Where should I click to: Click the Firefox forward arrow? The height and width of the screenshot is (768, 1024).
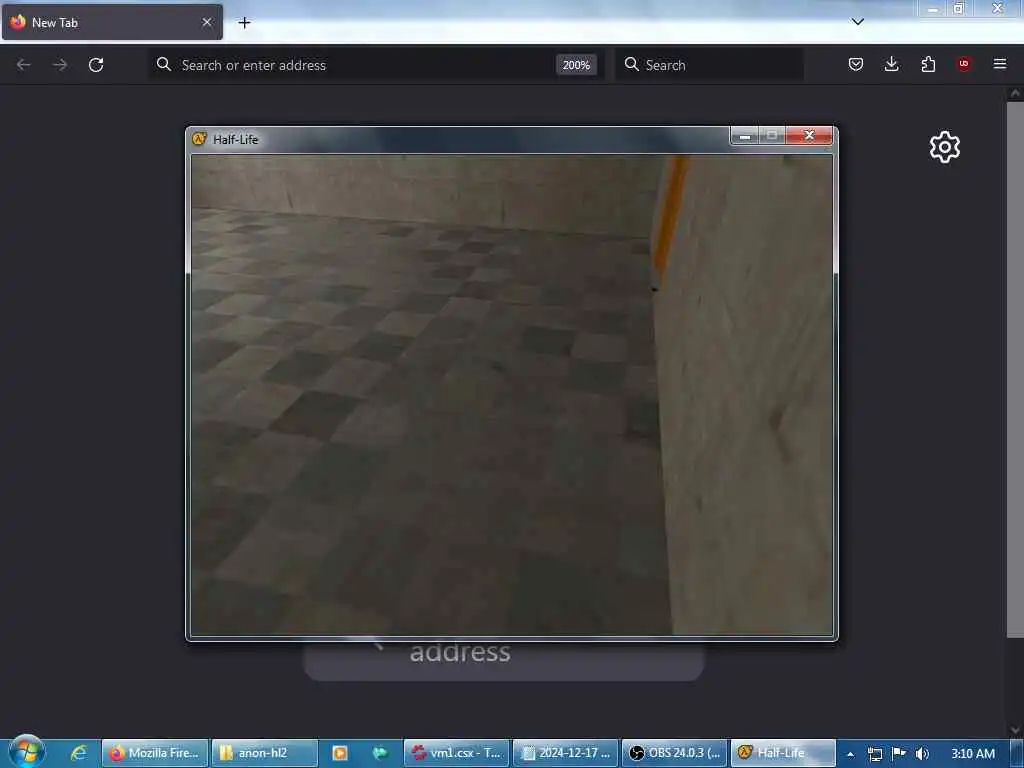pyautogui.click(x=60, y=65)
